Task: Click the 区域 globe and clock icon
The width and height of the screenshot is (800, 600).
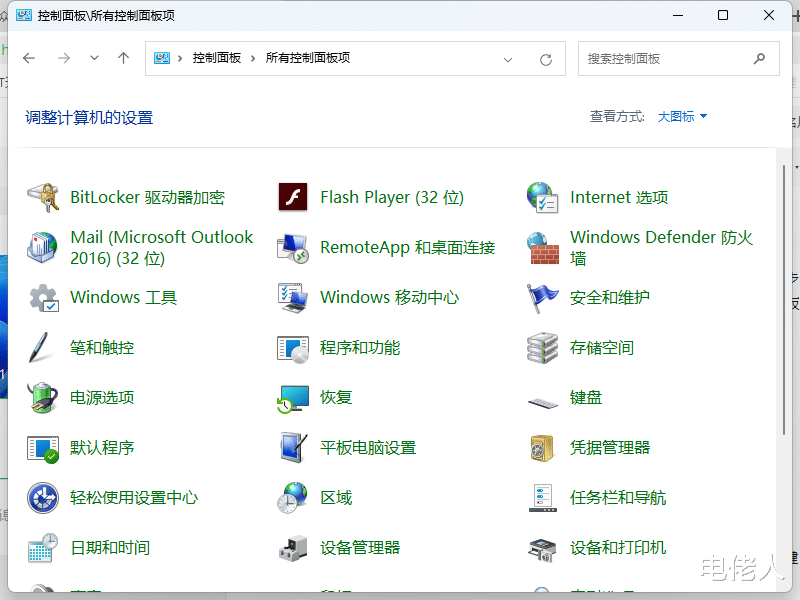Action: pos(293,497)
